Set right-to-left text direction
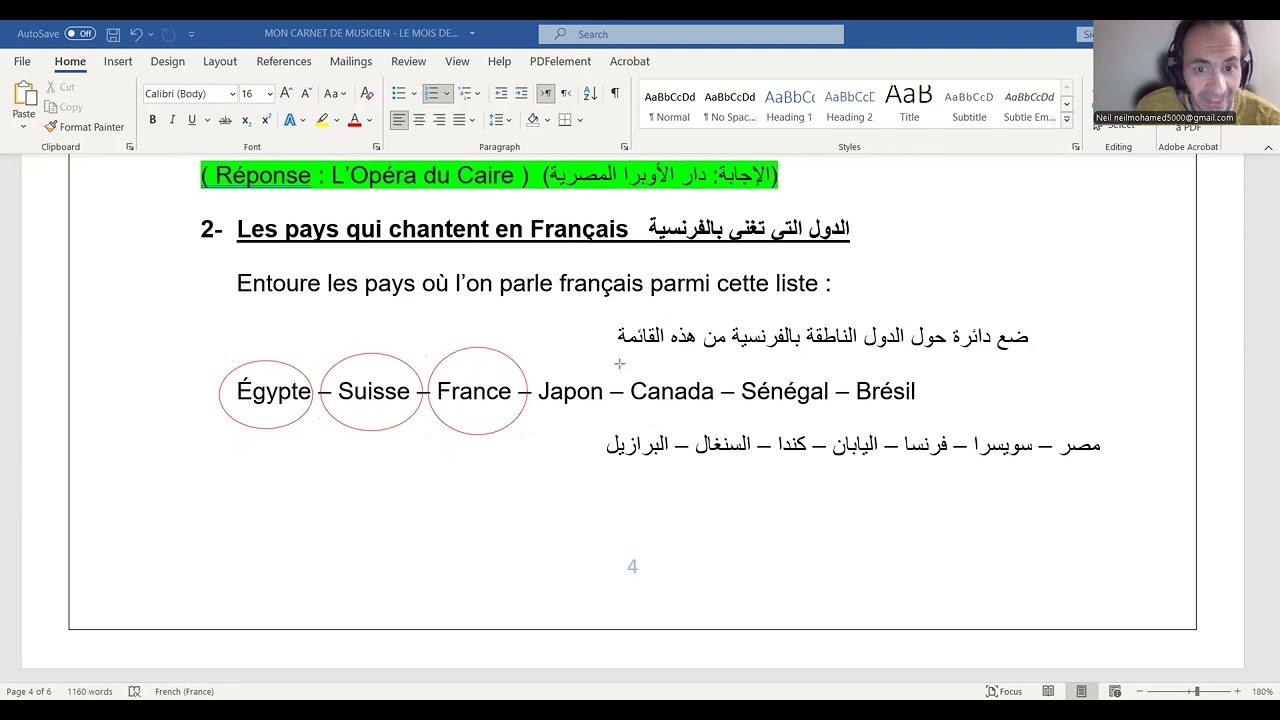Viewport: 1280px width, 720px height. click(566, 93)
